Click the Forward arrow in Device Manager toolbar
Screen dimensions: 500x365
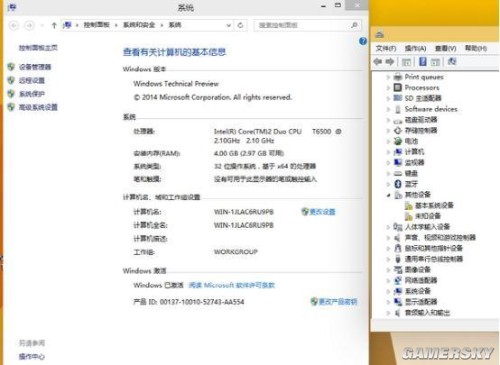point(390,62)
